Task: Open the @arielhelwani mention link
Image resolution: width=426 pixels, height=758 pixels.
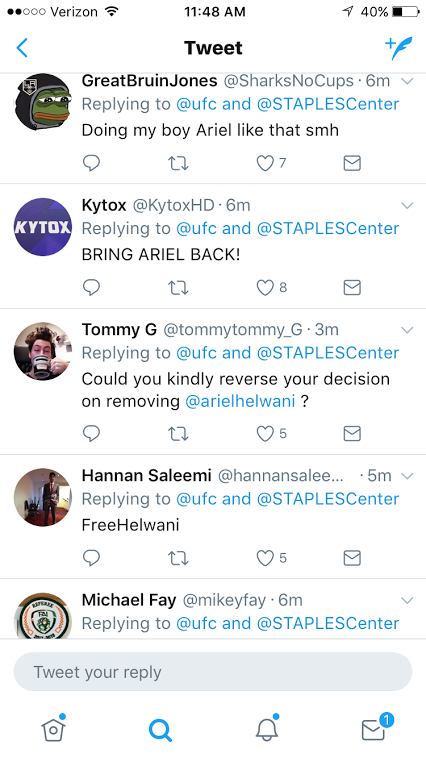Action: pyautogui.click(x=240, y=401)
